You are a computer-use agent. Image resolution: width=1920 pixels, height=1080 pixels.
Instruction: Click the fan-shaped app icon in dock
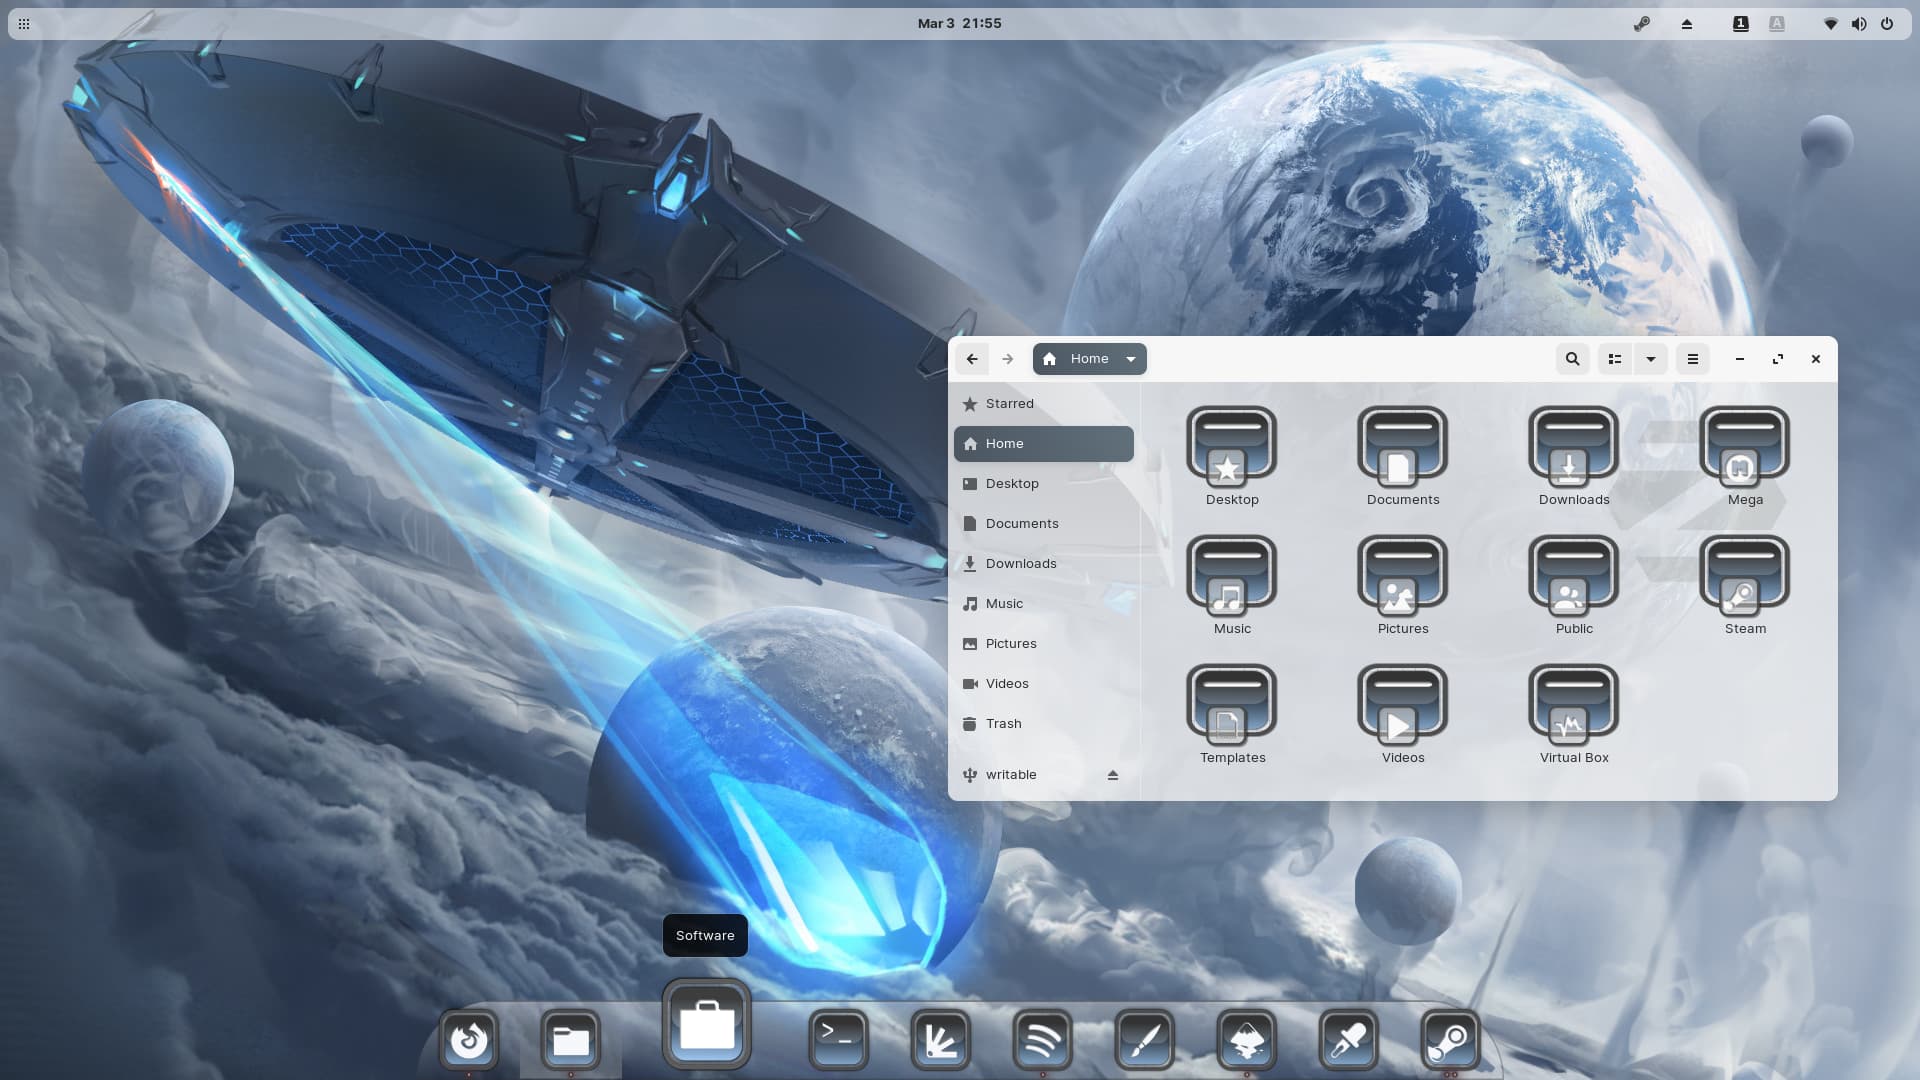click(x=940, y=1041)
